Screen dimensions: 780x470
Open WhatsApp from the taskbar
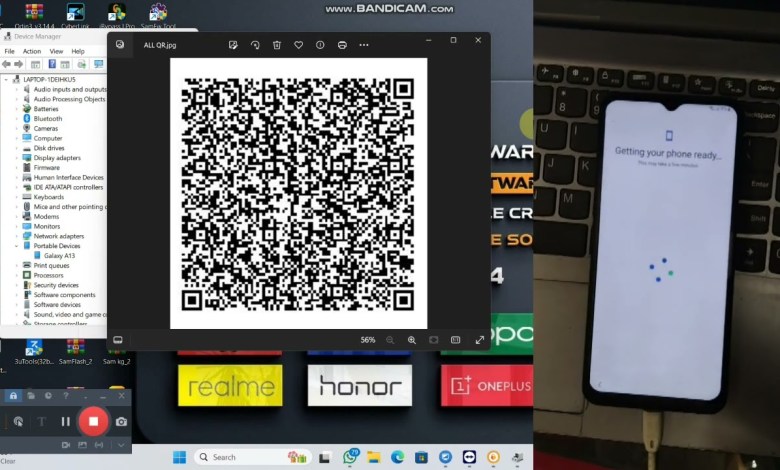(350, 457)
